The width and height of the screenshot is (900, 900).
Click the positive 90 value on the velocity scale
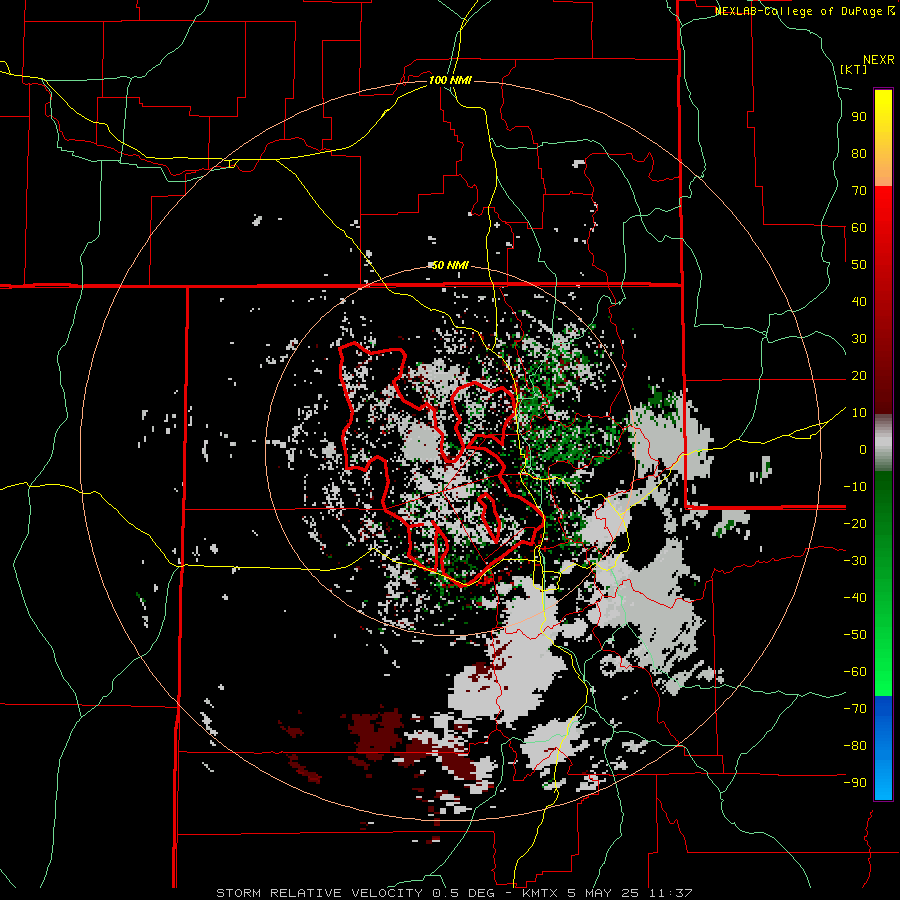tap(859, 117)
